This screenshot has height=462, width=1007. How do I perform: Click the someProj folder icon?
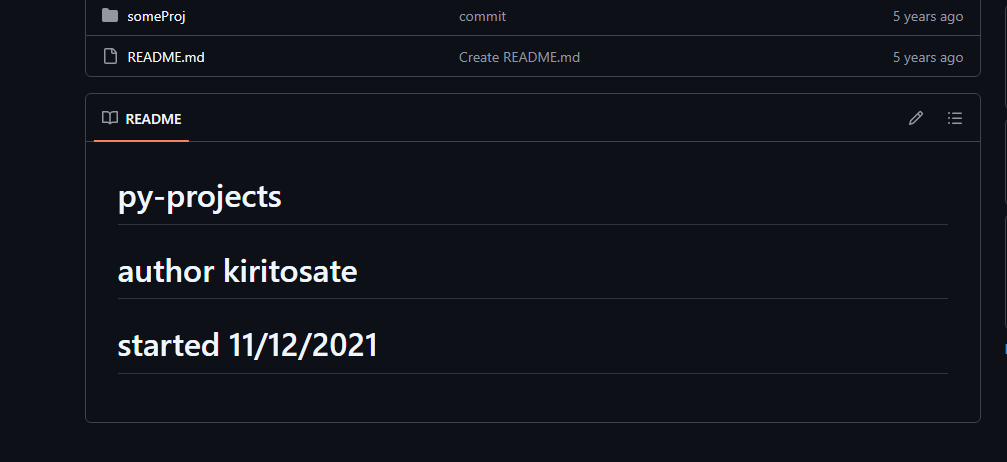(110, 16)
